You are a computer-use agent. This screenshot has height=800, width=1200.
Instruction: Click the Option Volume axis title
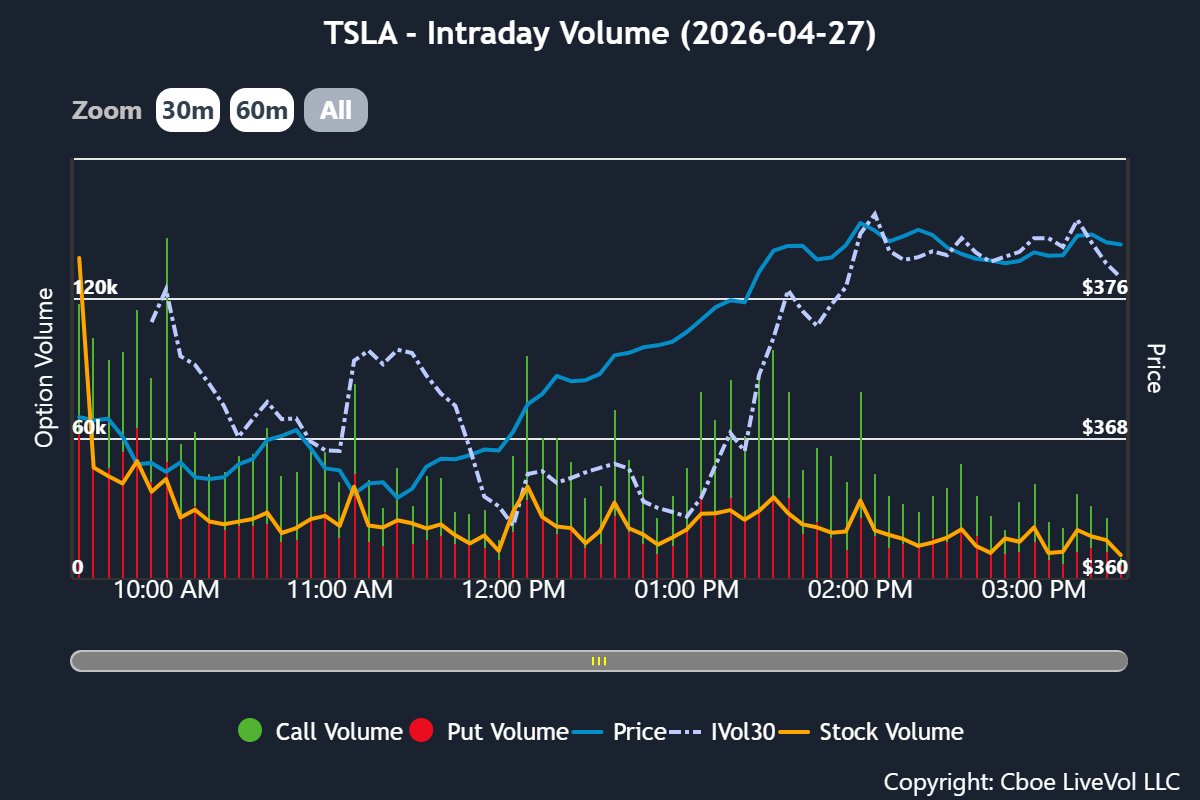44,367
